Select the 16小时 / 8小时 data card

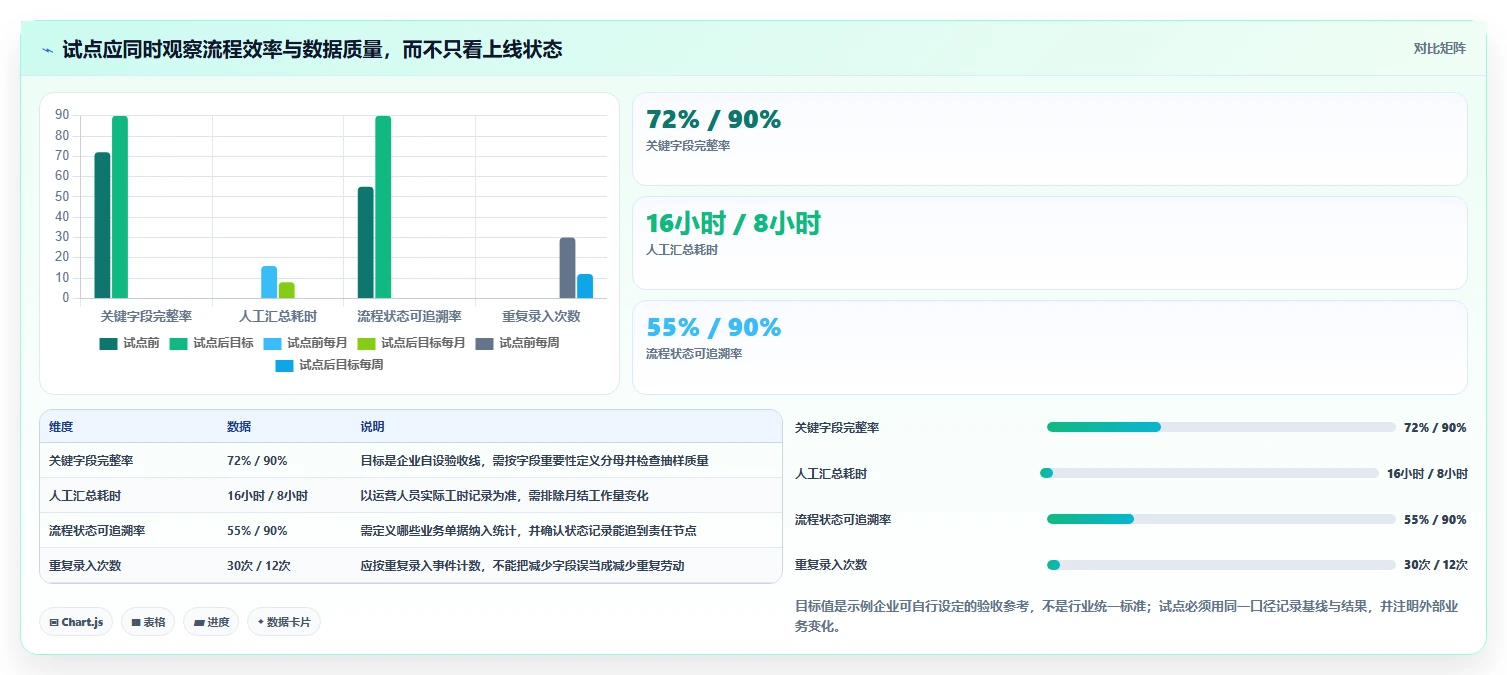[x=1049, y=243]
